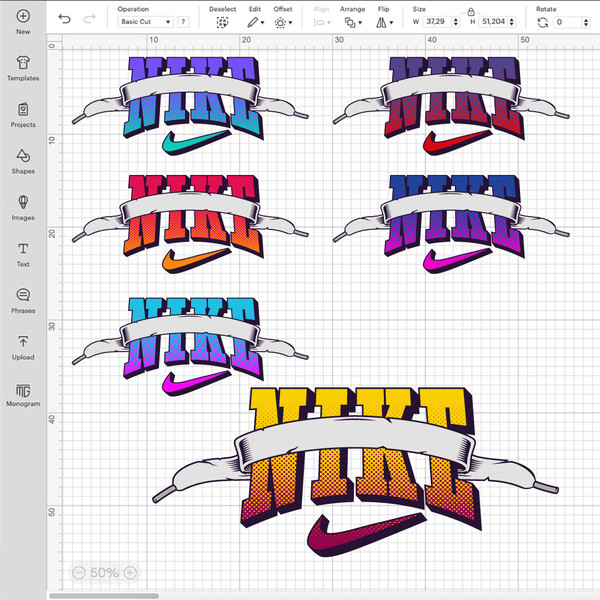Click the Align icon
Image resolution: width=600 pixels, height=600 pixels.
(319, 23)
